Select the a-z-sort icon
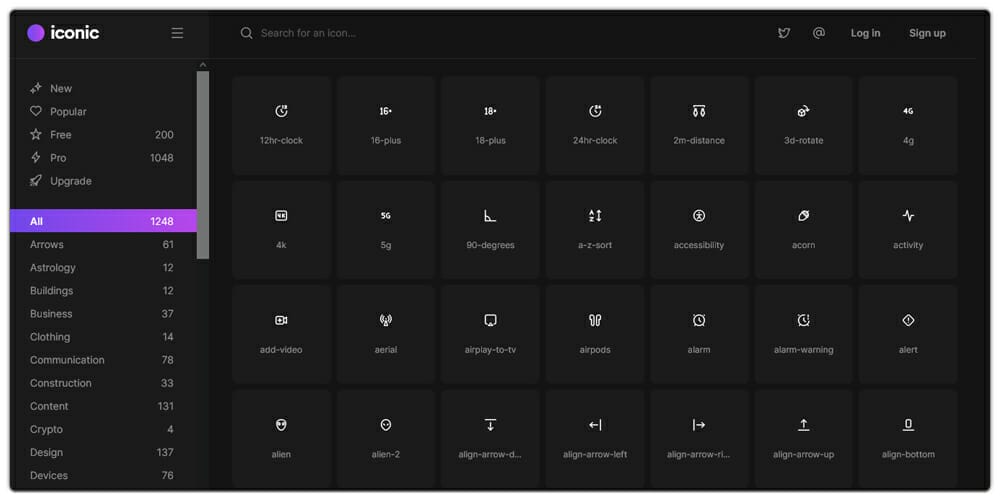Viewport: 1000px width, 500px height. pyautogui.click(x=594, y=229)
